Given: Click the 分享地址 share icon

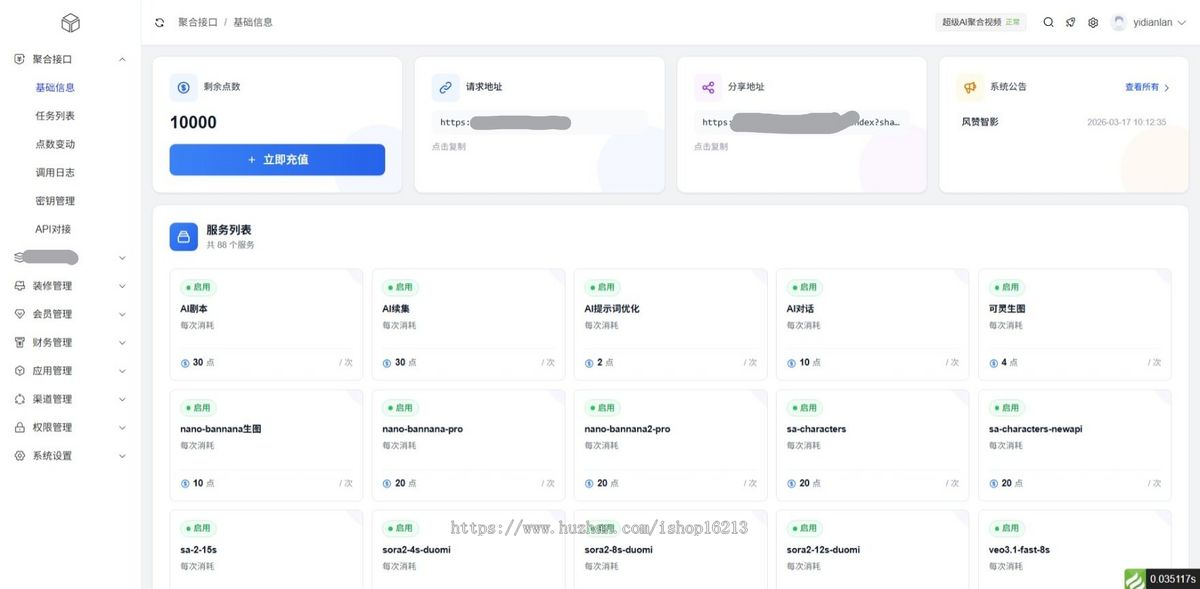Looking at the screenshot, I should [x=708, y=87].
